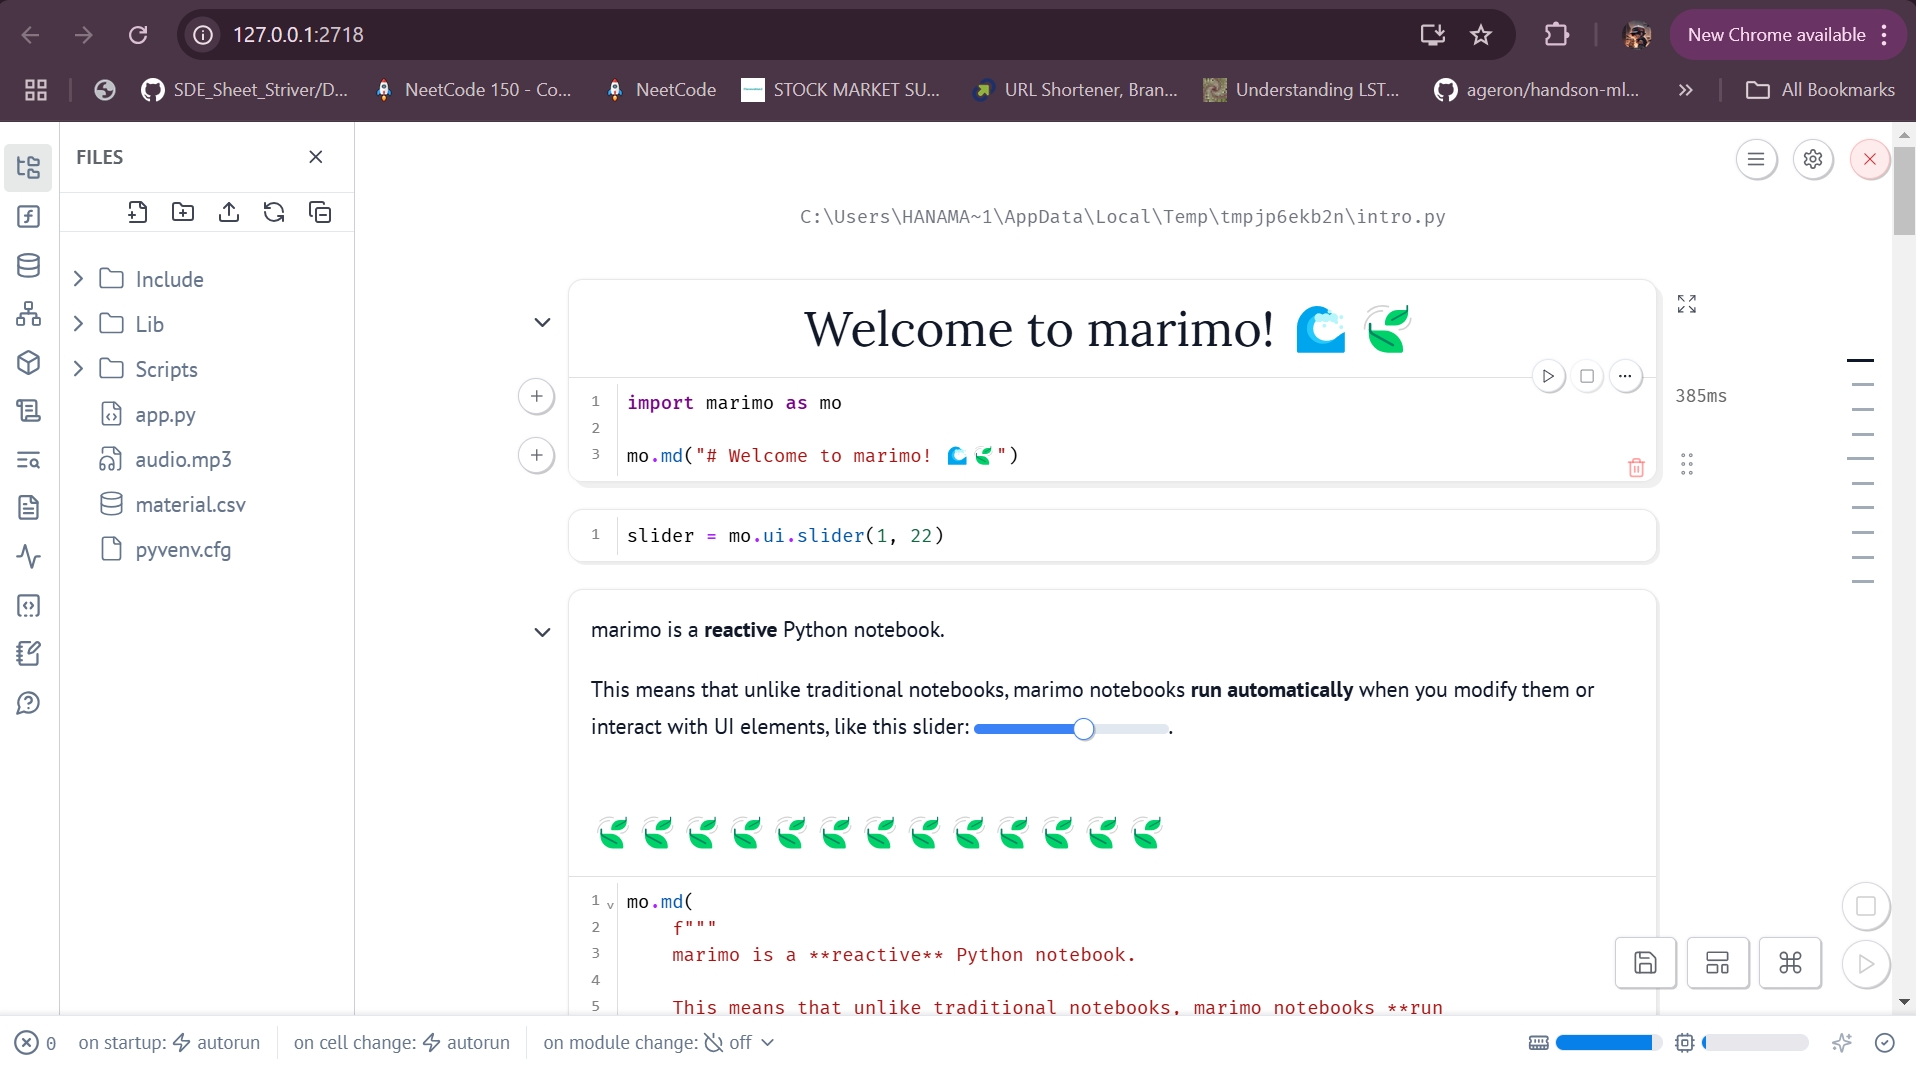Toggle the app view layout
The height and width of the screenshot is (1067, 1916).
1717,963
